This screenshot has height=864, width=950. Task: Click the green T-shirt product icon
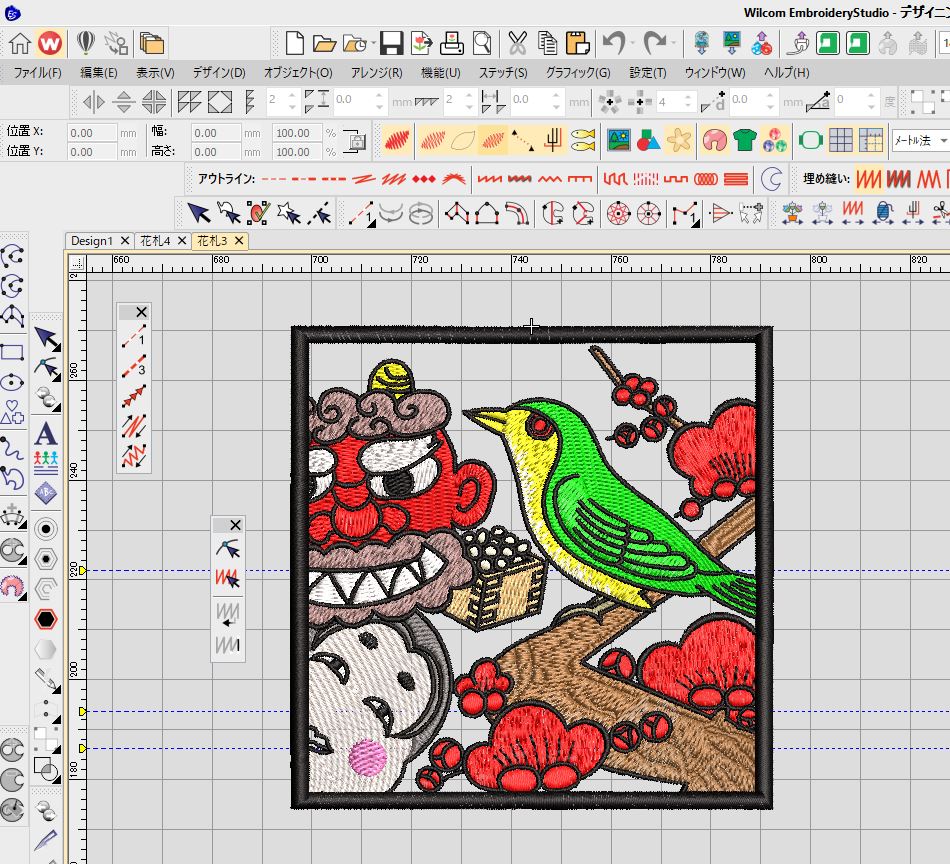click(745, 141)
